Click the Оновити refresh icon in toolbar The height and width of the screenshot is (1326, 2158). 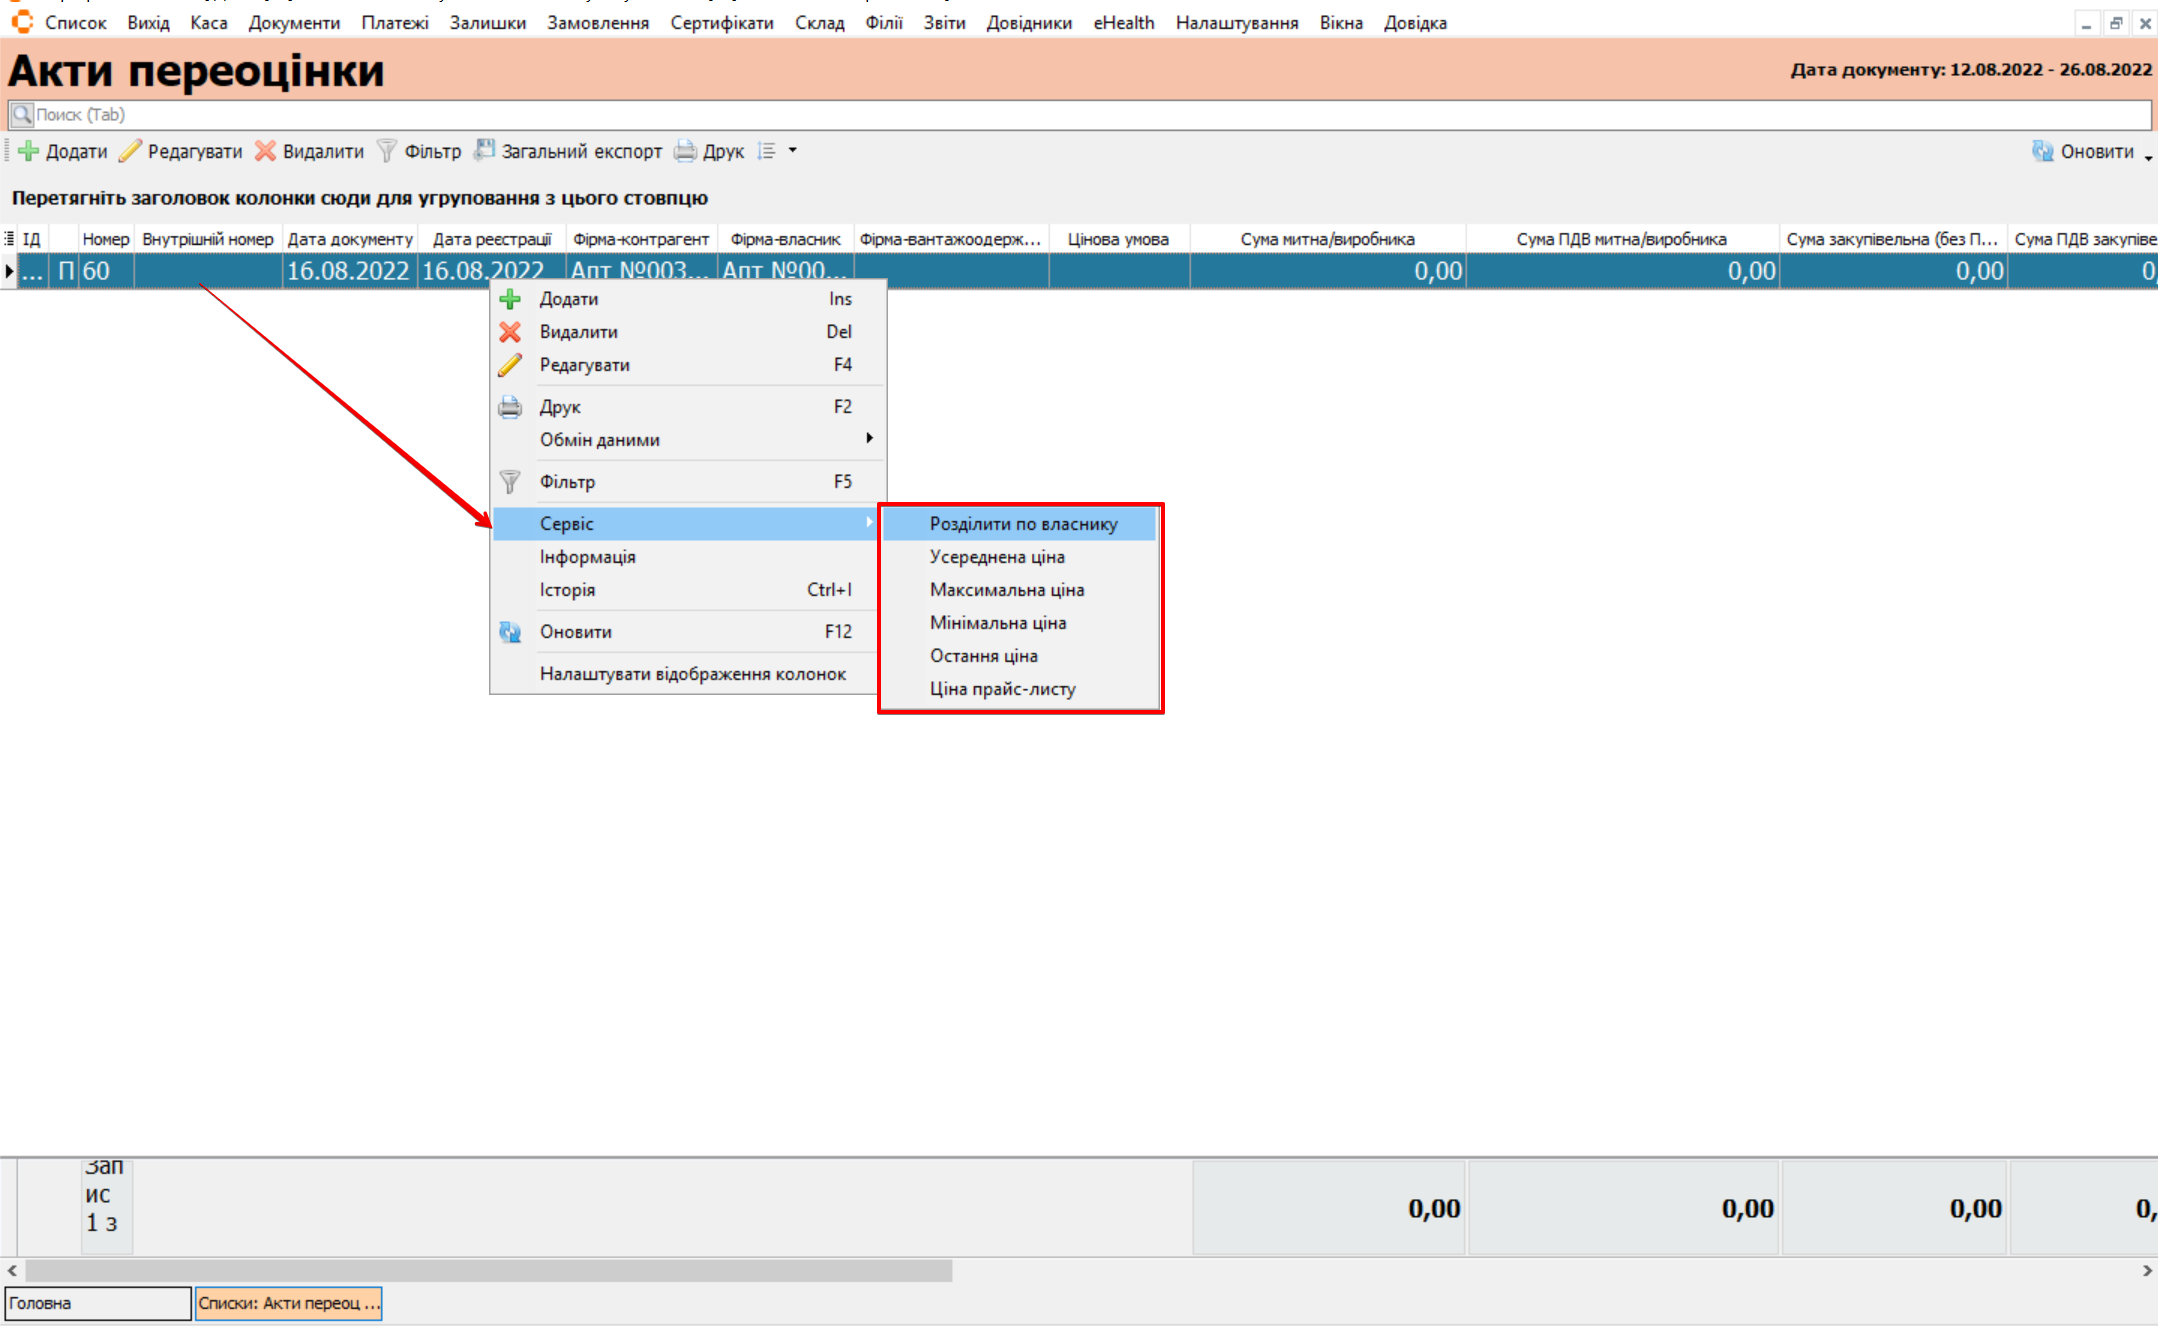(x=2042, y=151)
